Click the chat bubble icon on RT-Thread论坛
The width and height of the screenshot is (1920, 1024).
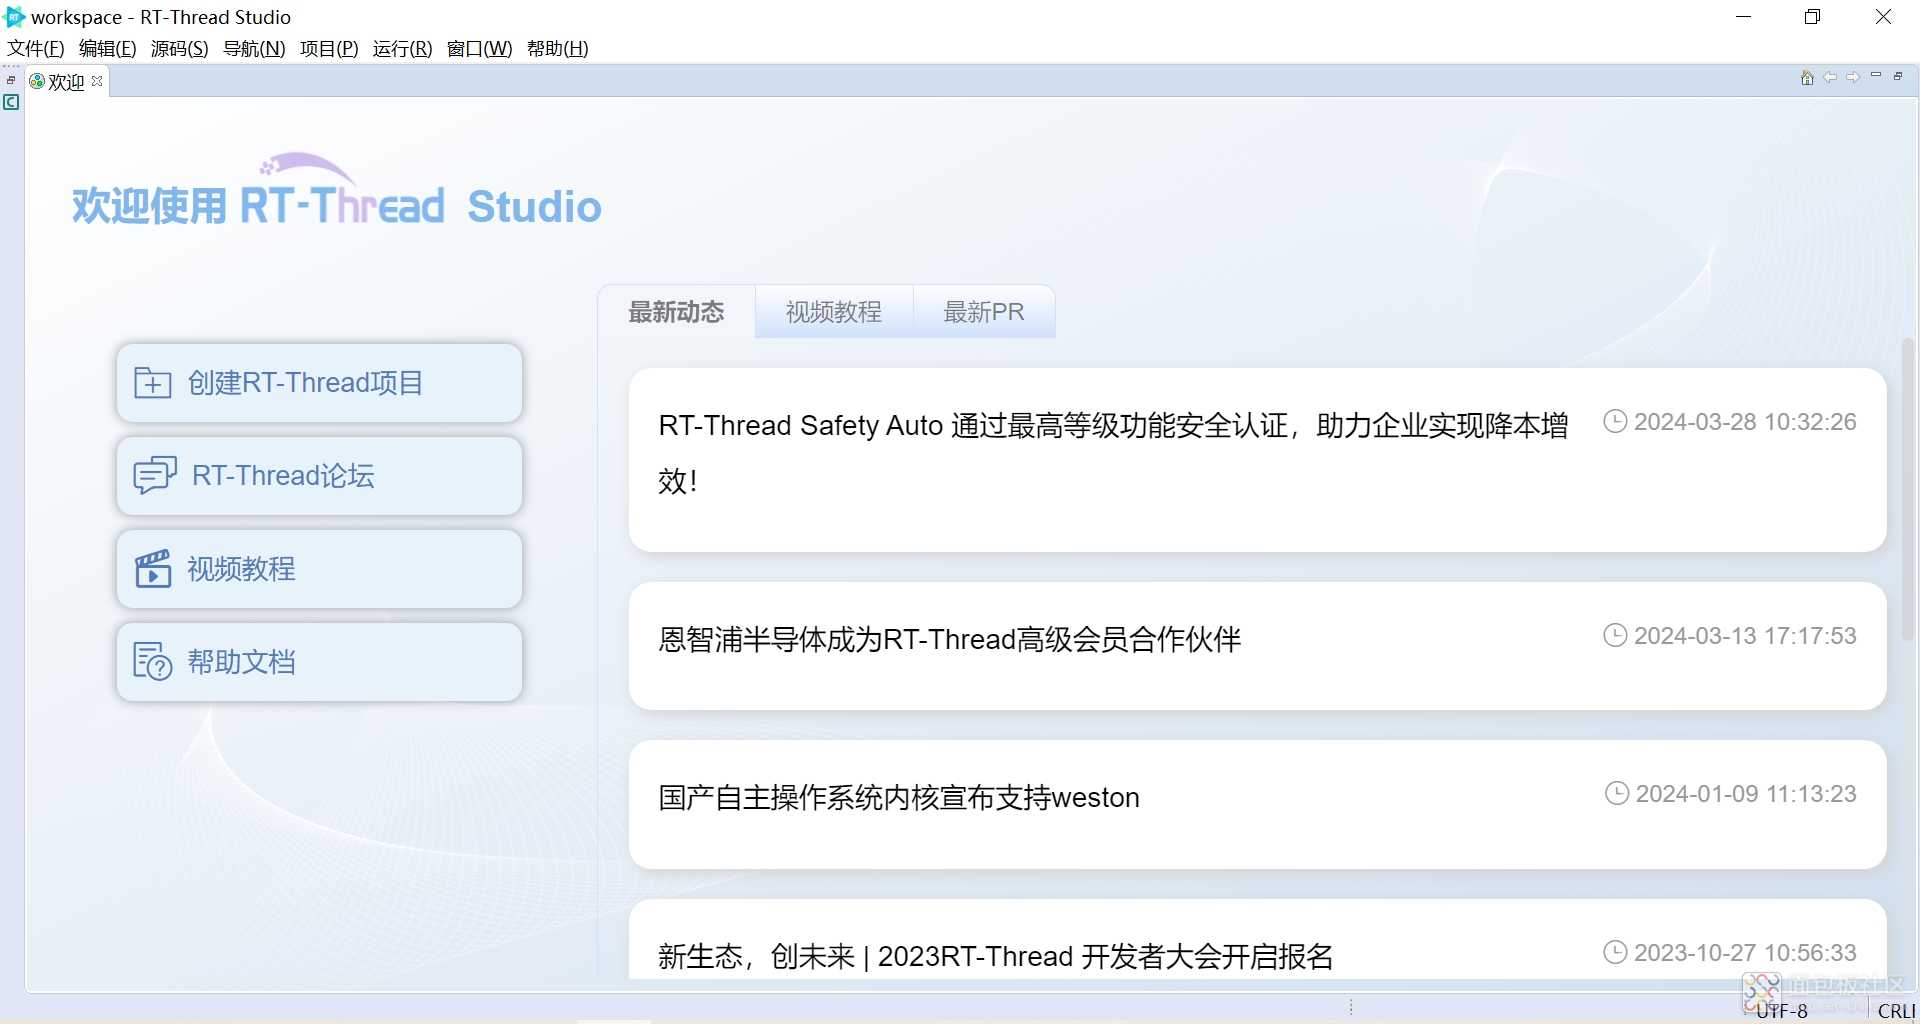(x=155, y=476)
